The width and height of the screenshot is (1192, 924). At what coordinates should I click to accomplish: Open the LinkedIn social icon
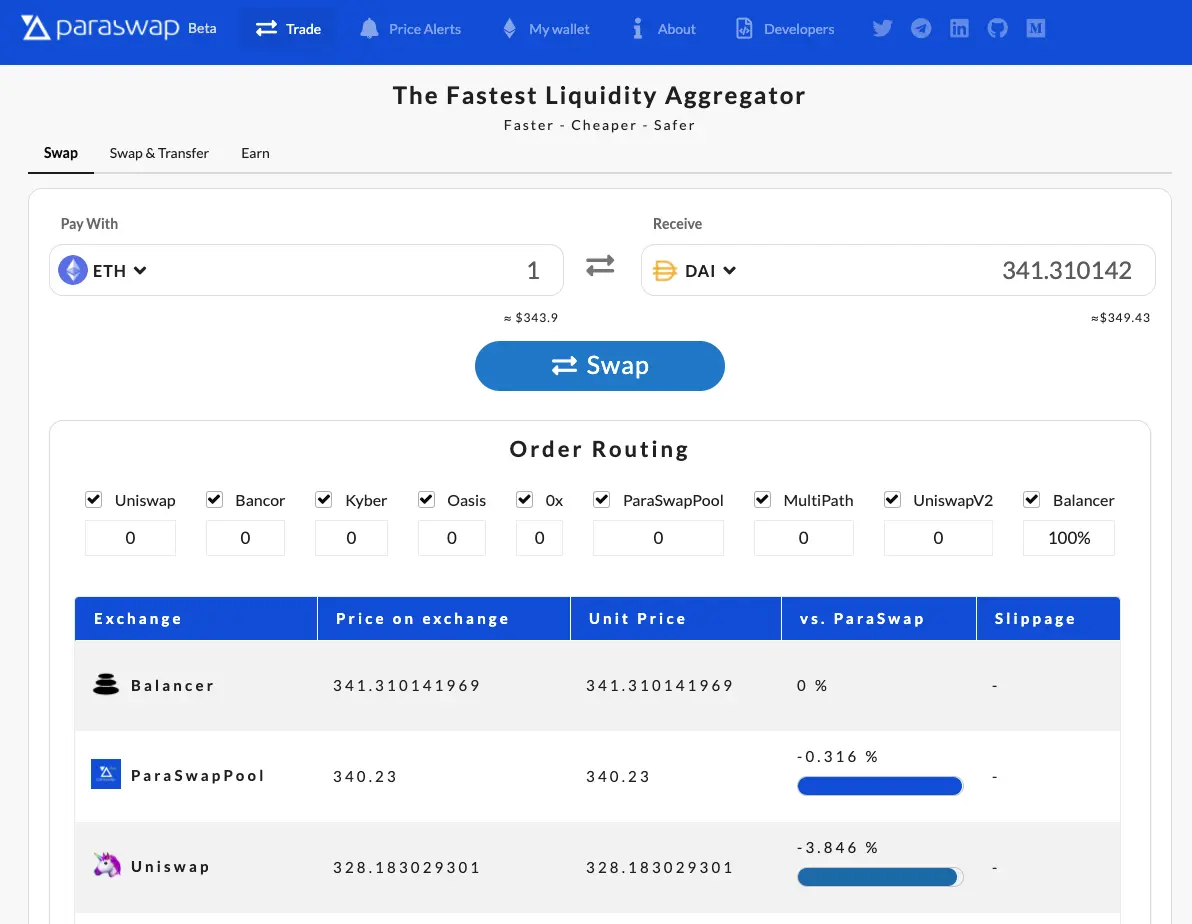tap(959, 29)
